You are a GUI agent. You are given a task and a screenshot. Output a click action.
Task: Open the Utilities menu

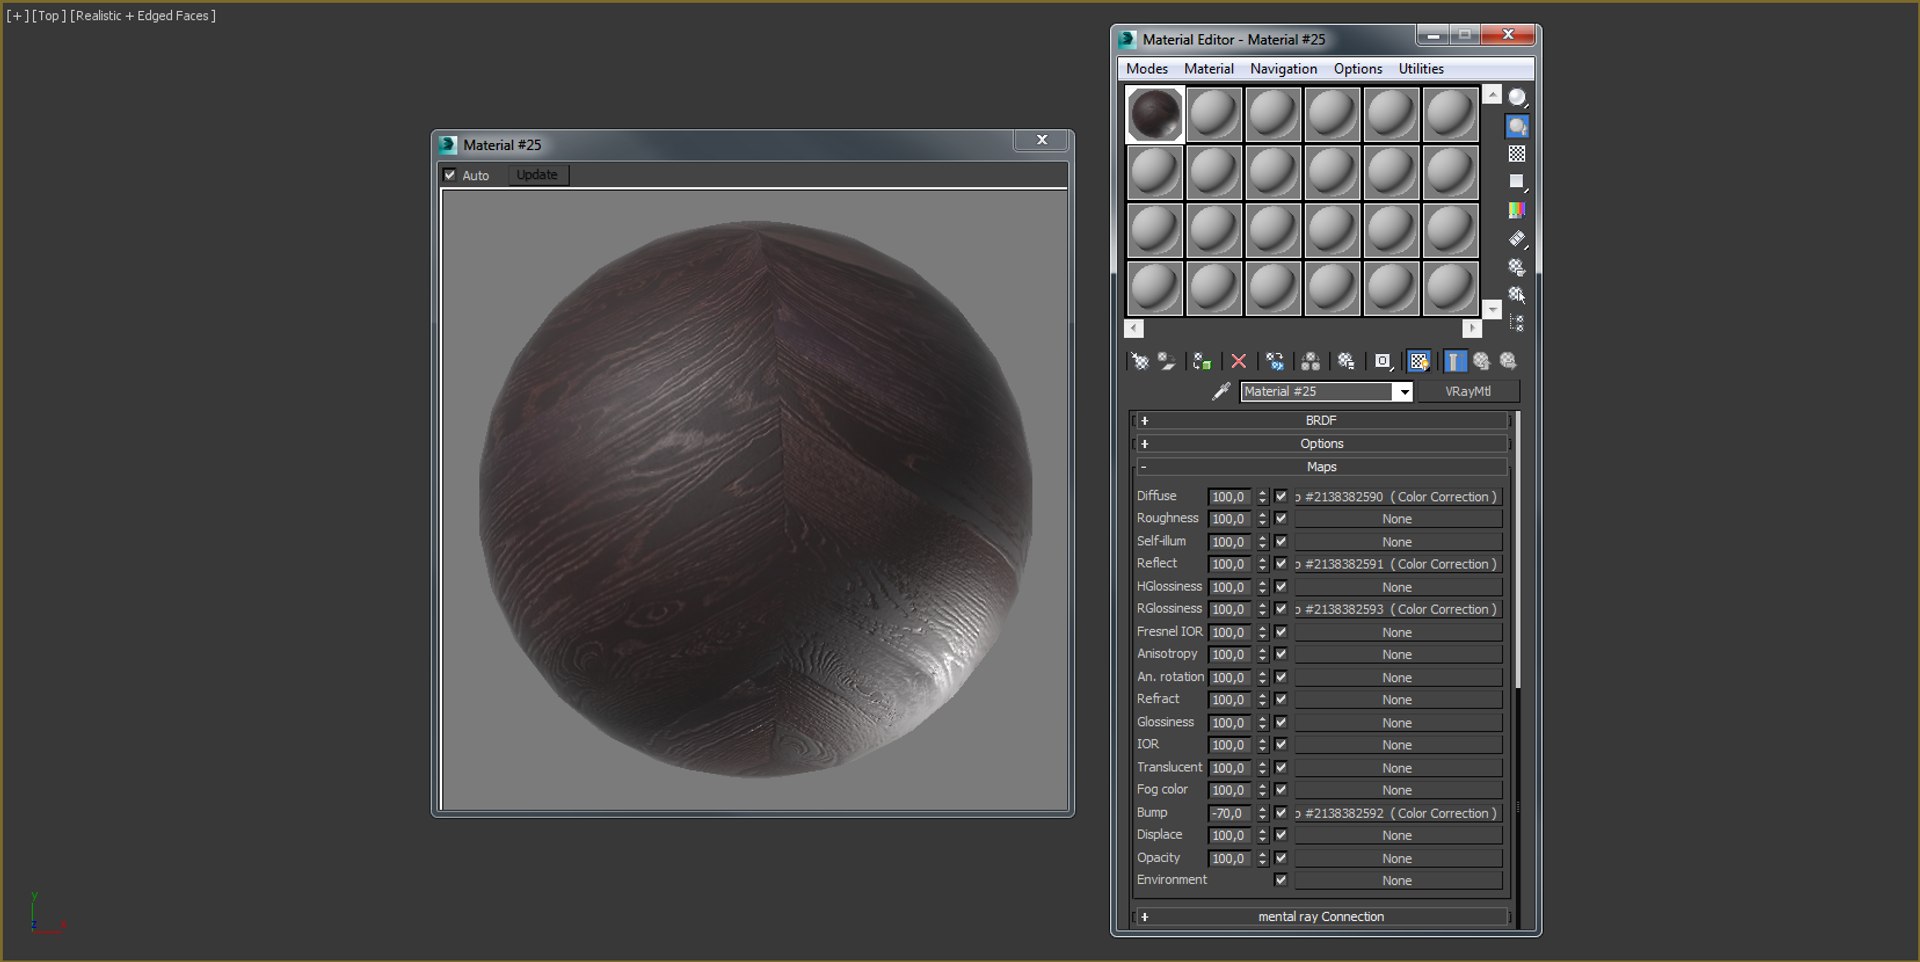click(x=1420, y=68)
